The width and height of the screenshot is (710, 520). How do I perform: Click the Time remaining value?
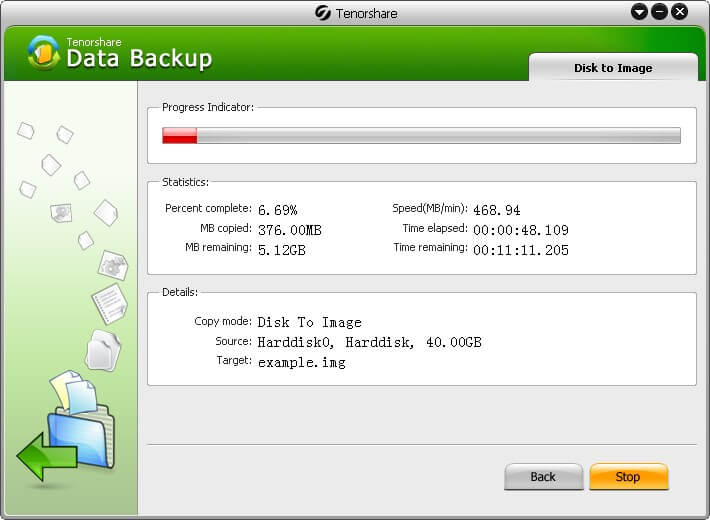(521, 250)
